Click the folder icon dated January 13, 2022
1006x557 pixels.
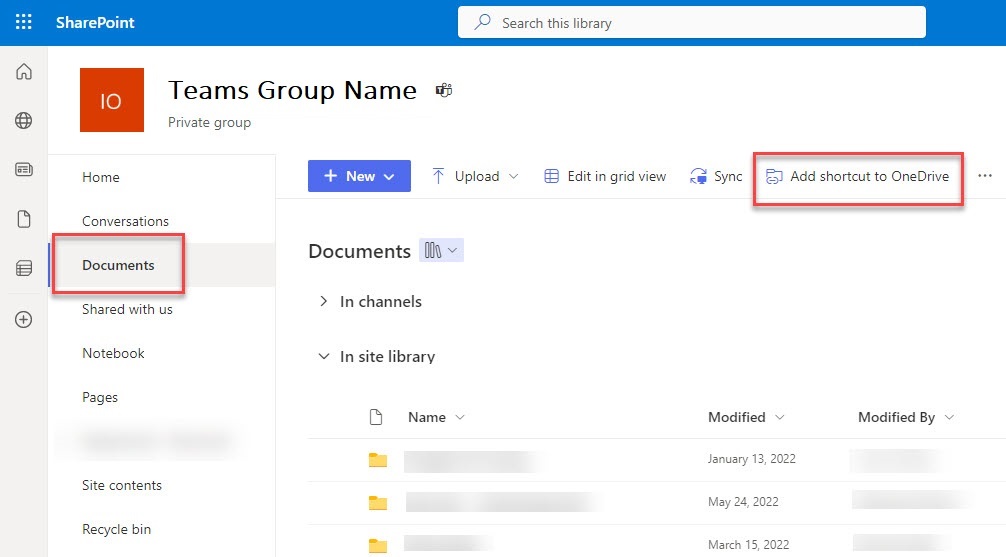[x=378, y=459]
